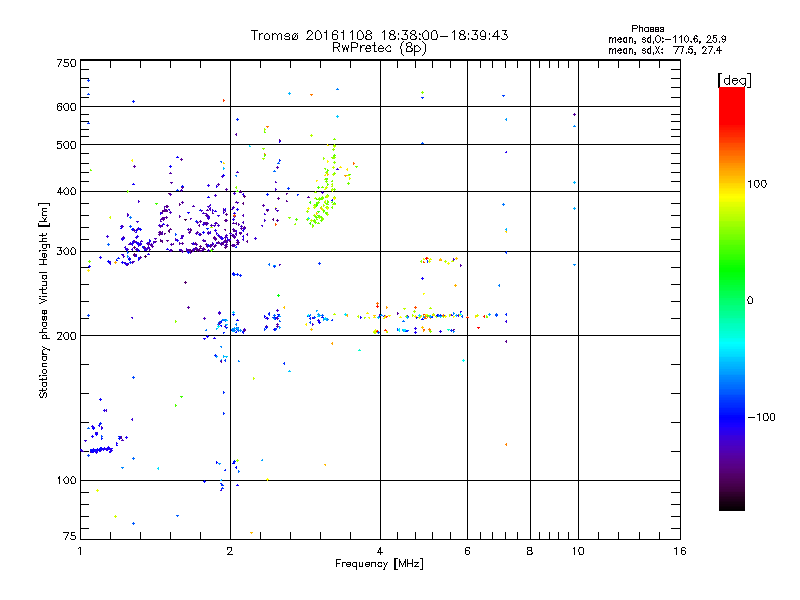Click the "RwPretec (8p)" subtitle

tap(379, 48)
